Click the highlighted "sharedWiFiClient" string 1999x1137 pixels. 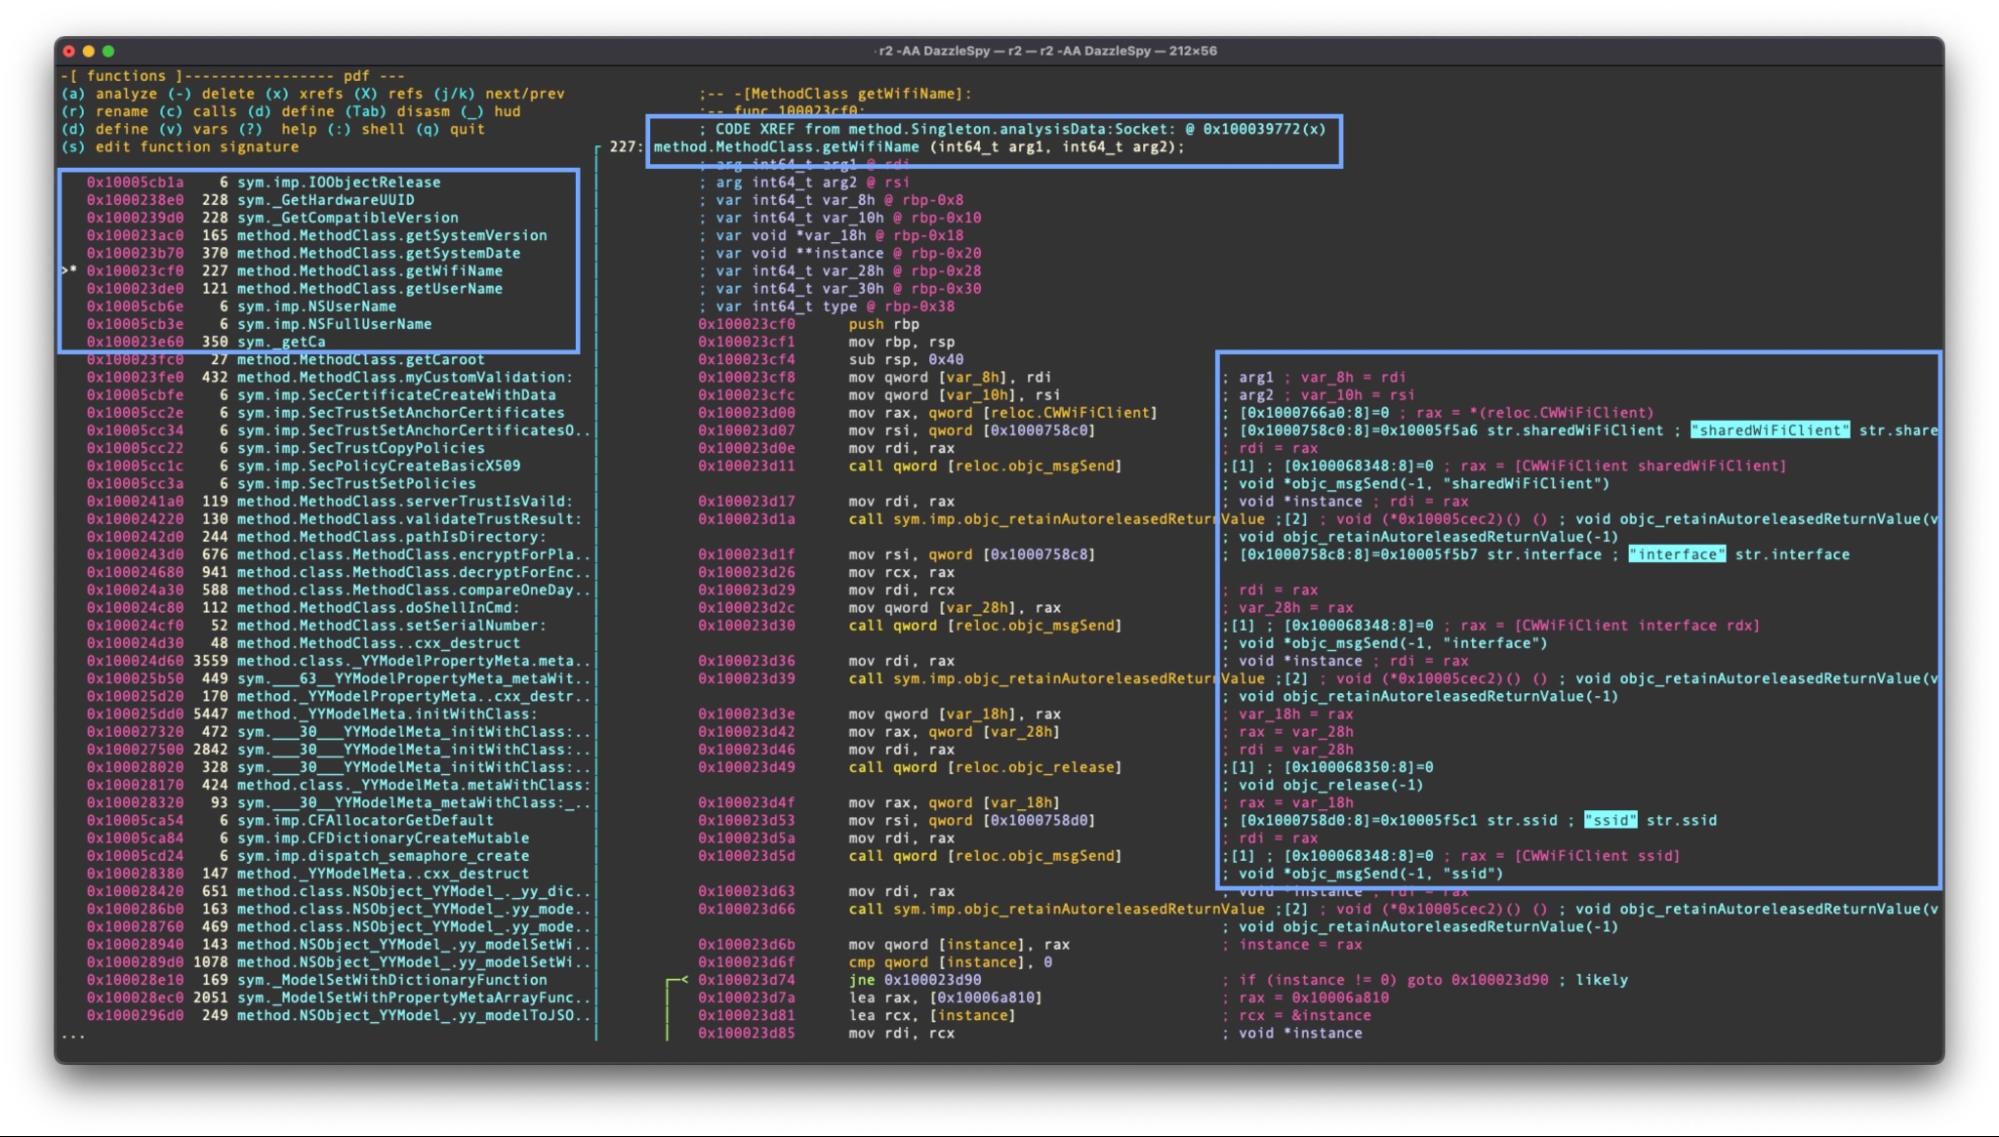1769,431
